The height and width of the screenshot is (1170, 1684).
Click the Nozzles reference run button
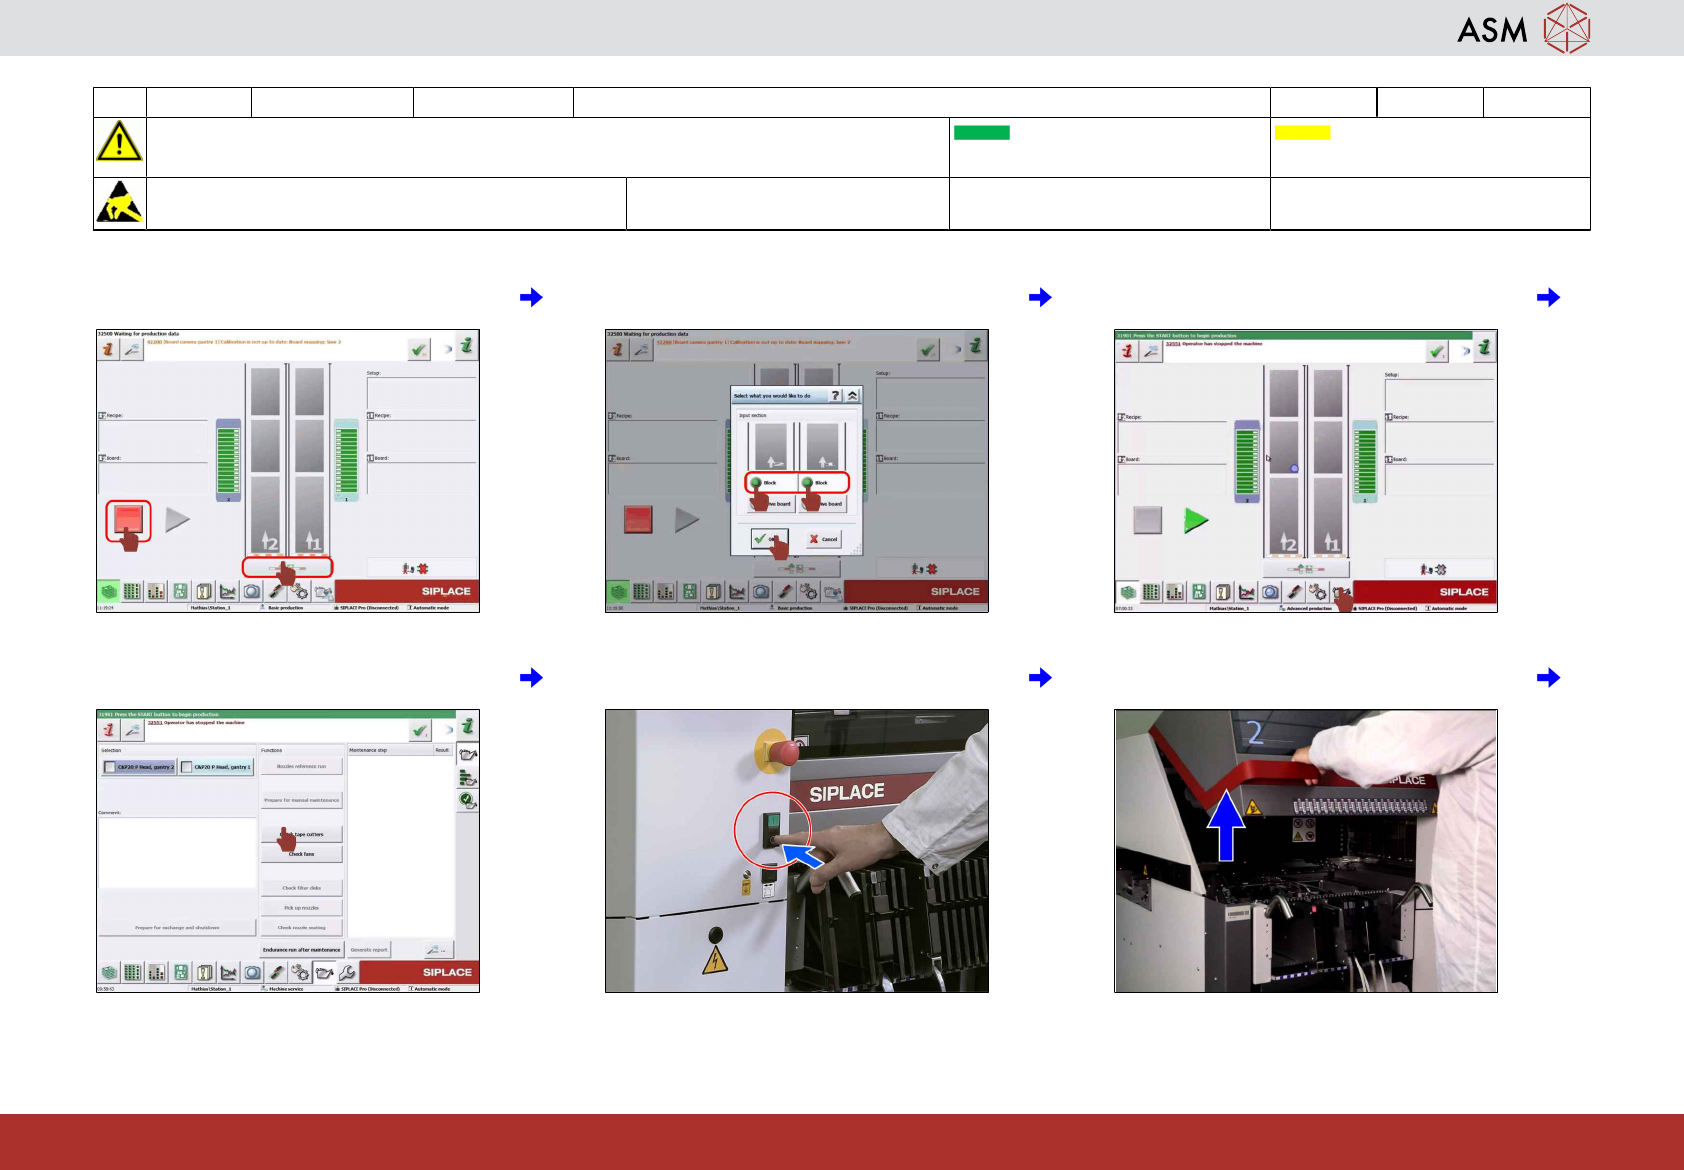(x=301, y=766)
